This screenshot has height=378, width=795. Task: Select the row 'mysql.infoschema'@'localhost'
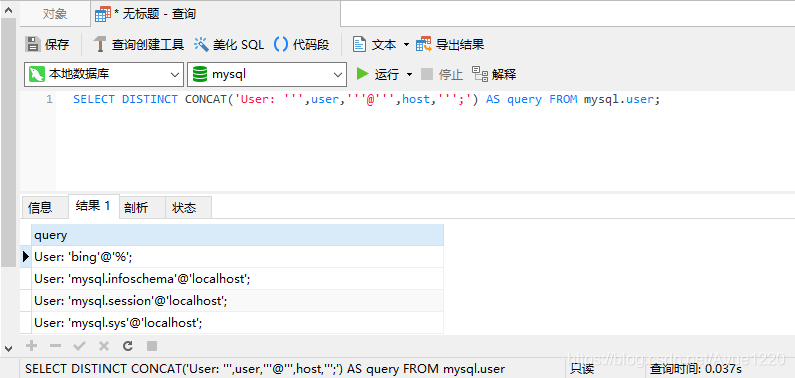pos(237,279)
